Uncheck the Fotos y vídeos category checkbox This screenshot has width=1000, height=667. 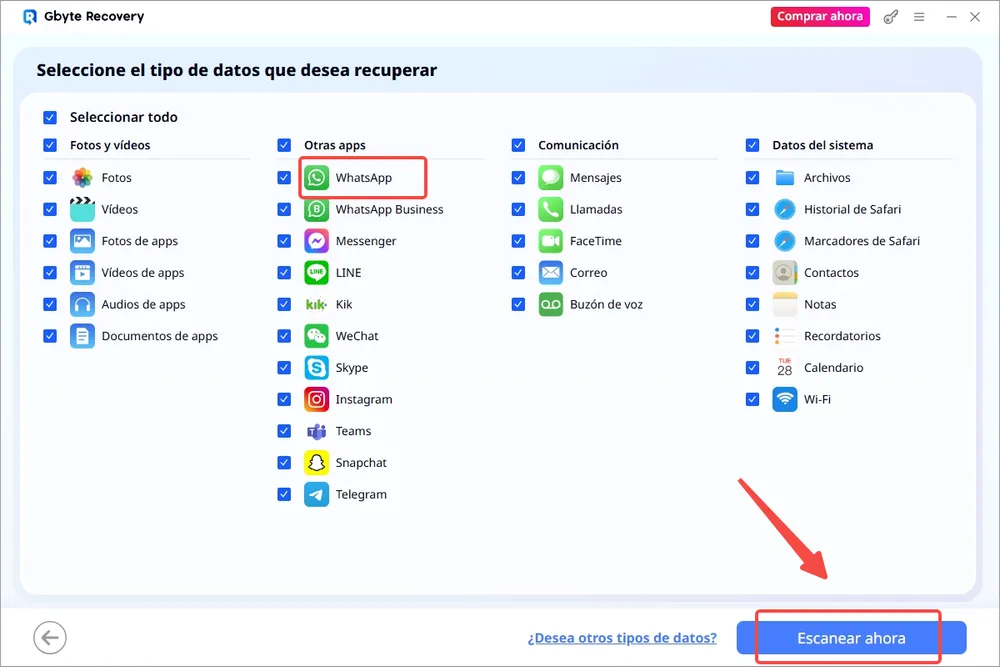[50, 145]
